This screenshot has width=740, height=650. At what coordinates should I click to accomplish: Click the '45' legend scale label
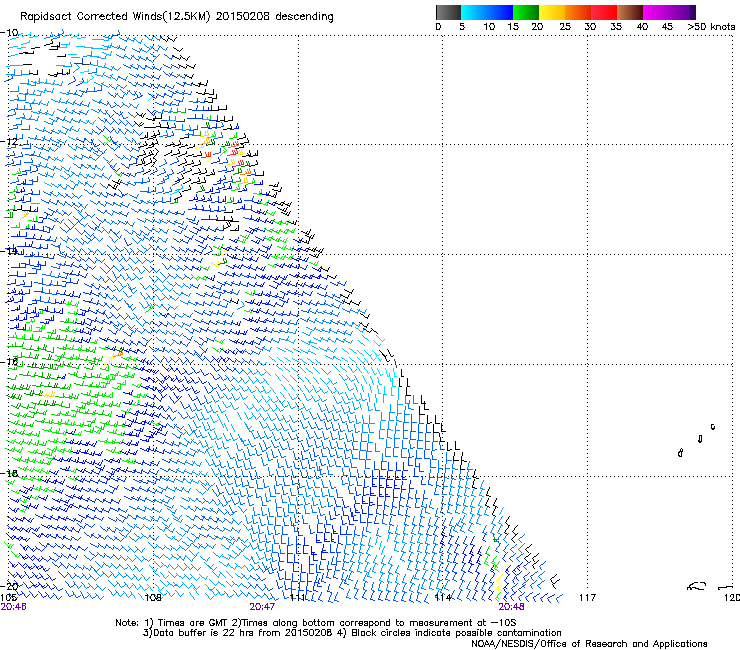667,27
